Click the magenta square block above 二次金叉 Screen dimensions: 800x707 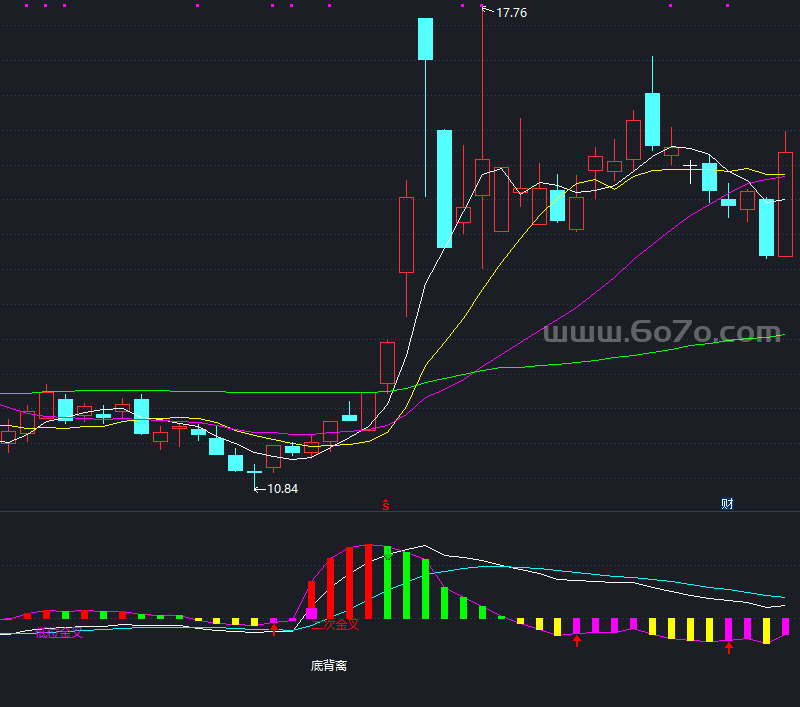tap(311, 613)
